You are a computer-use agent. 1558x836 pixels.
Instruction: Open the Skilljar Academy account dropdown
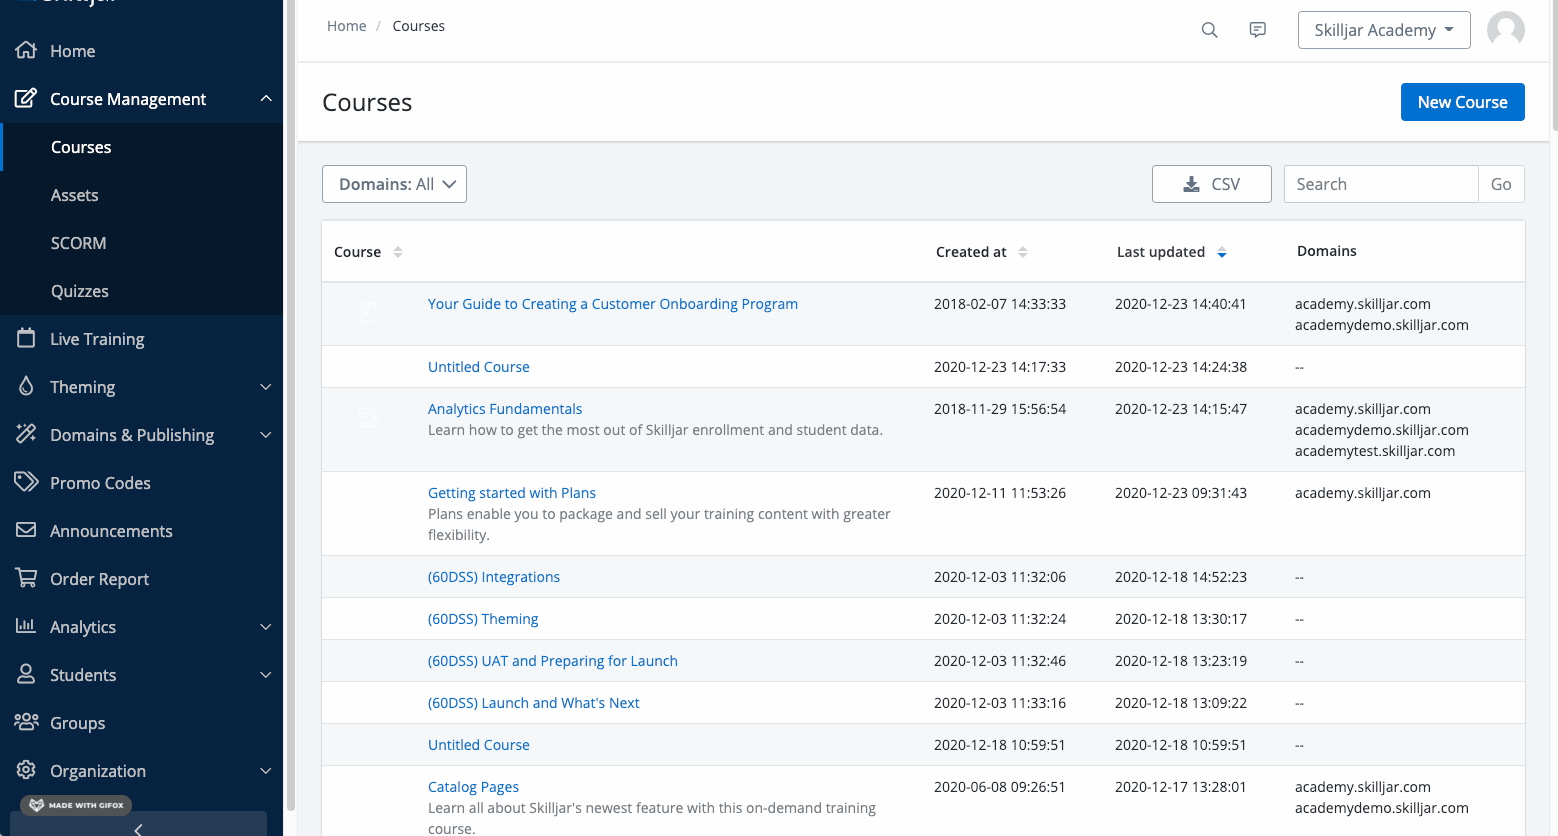pos(1383,30)
